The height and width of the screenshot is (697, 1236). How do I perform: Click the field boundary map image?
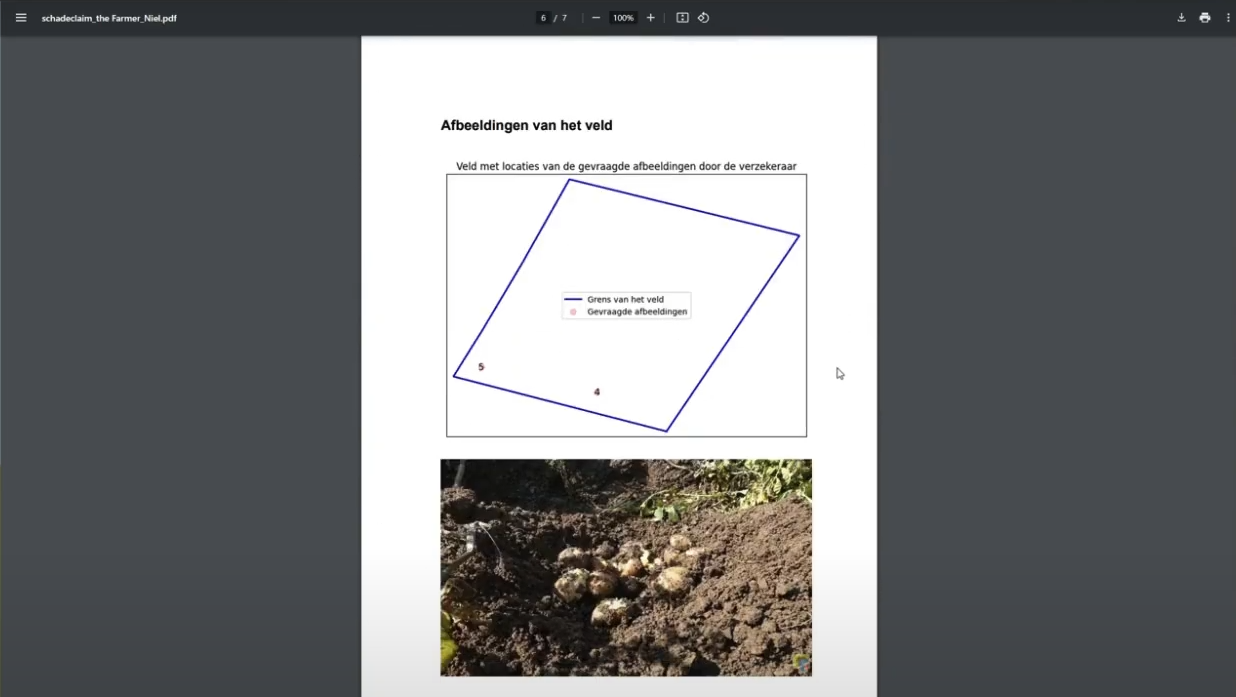tap(626, 305)
